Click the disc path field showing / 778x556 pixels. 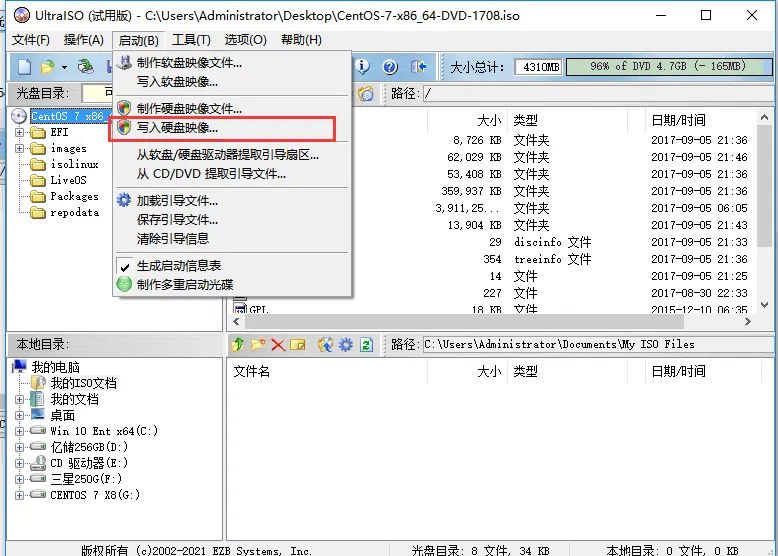tap(598, 93)
